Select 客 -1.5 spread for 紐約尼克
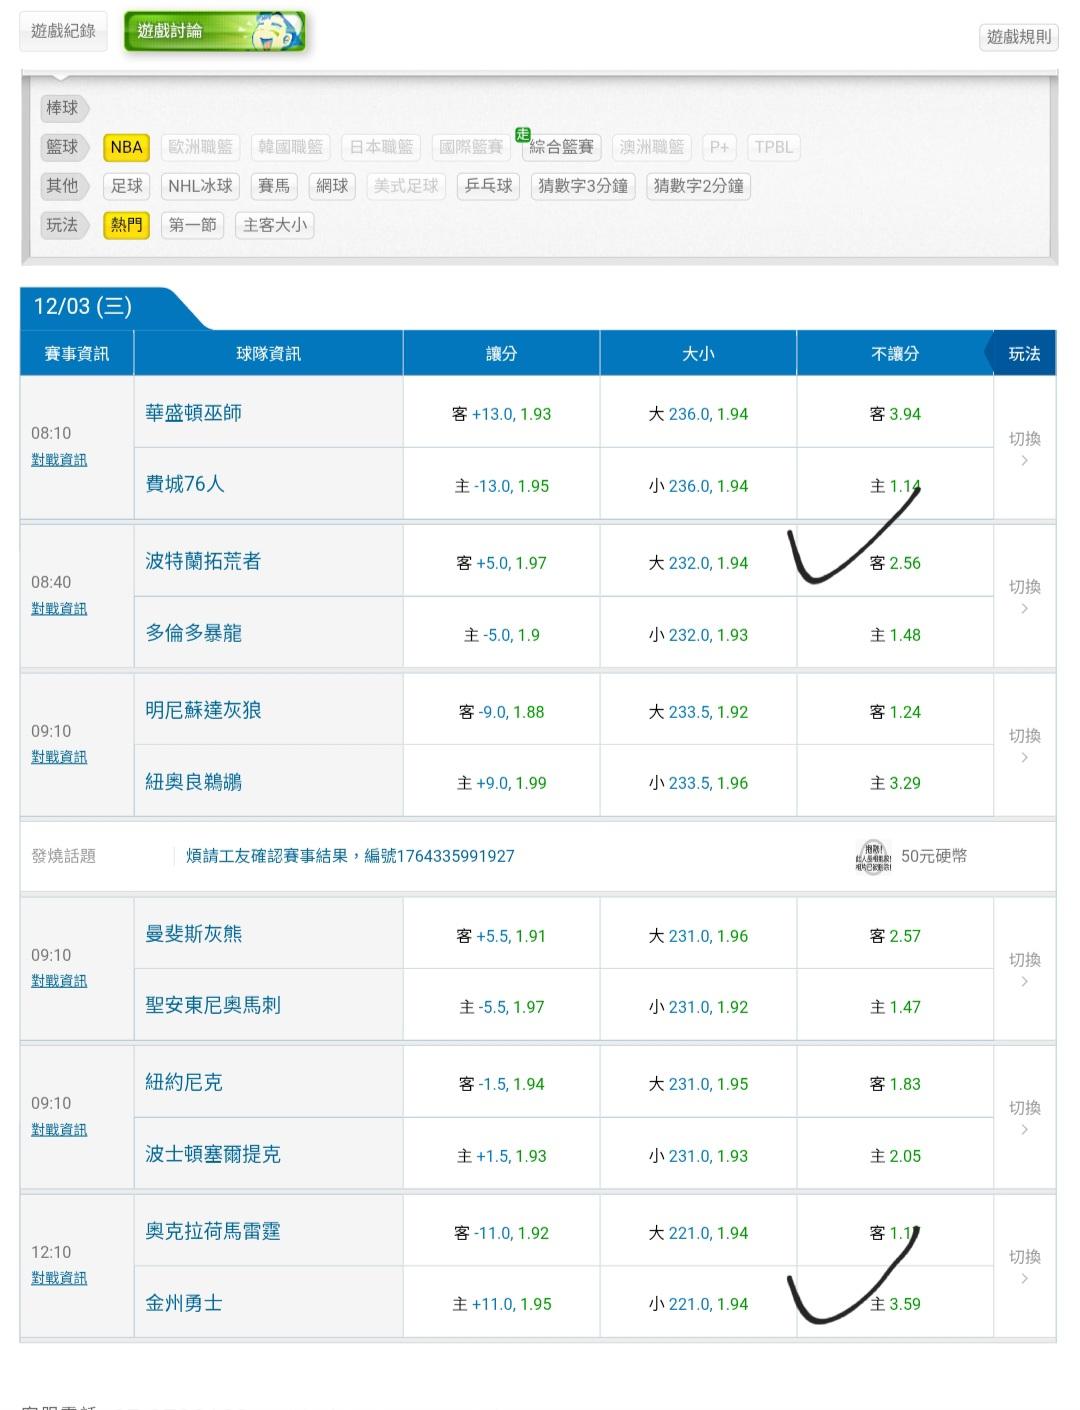The width and height of the screenshot is (1080, 1410). tap(501, 1084)
